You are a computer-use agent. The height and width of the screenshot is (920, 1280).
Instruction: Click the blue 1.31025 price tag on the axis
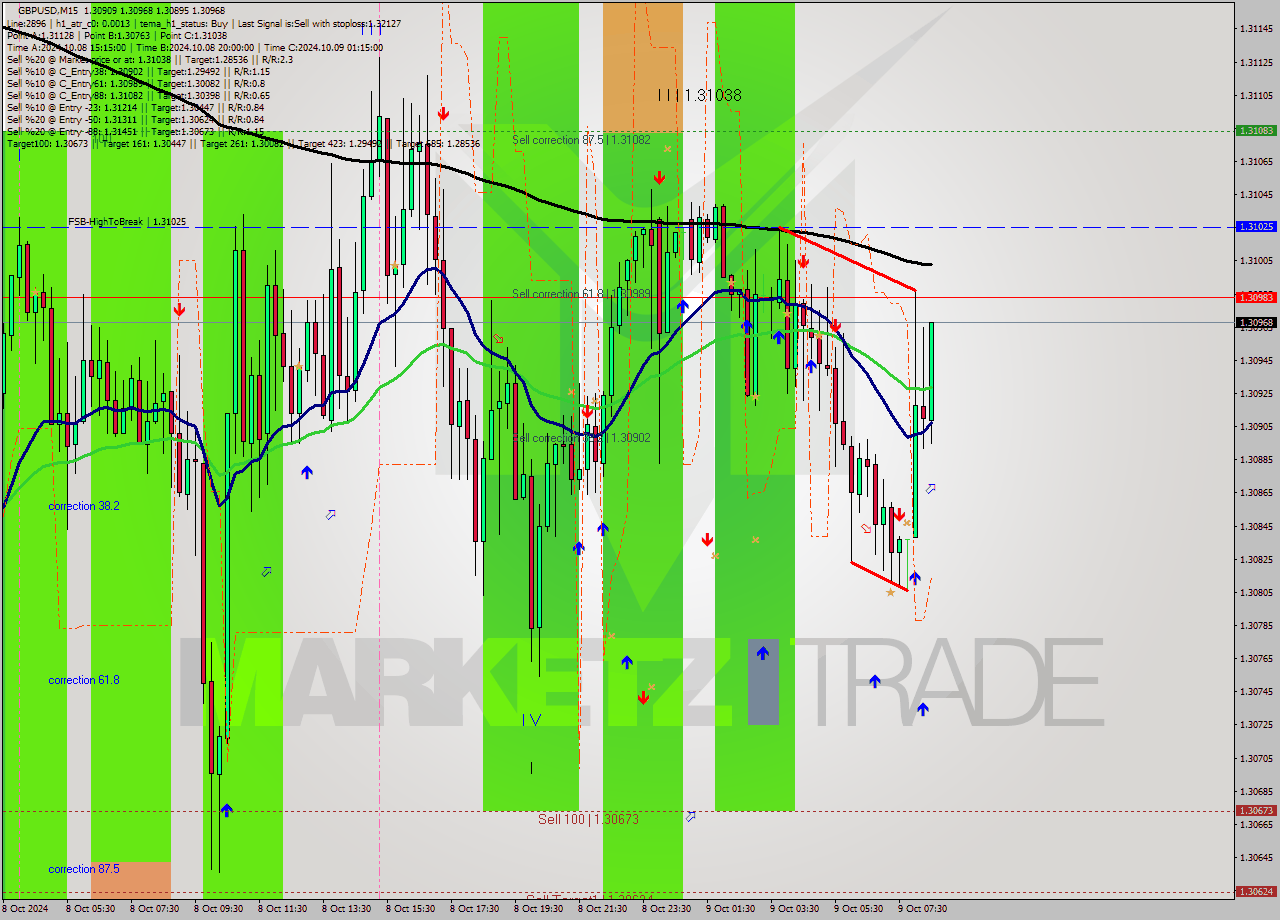[x=1256, y=227]
